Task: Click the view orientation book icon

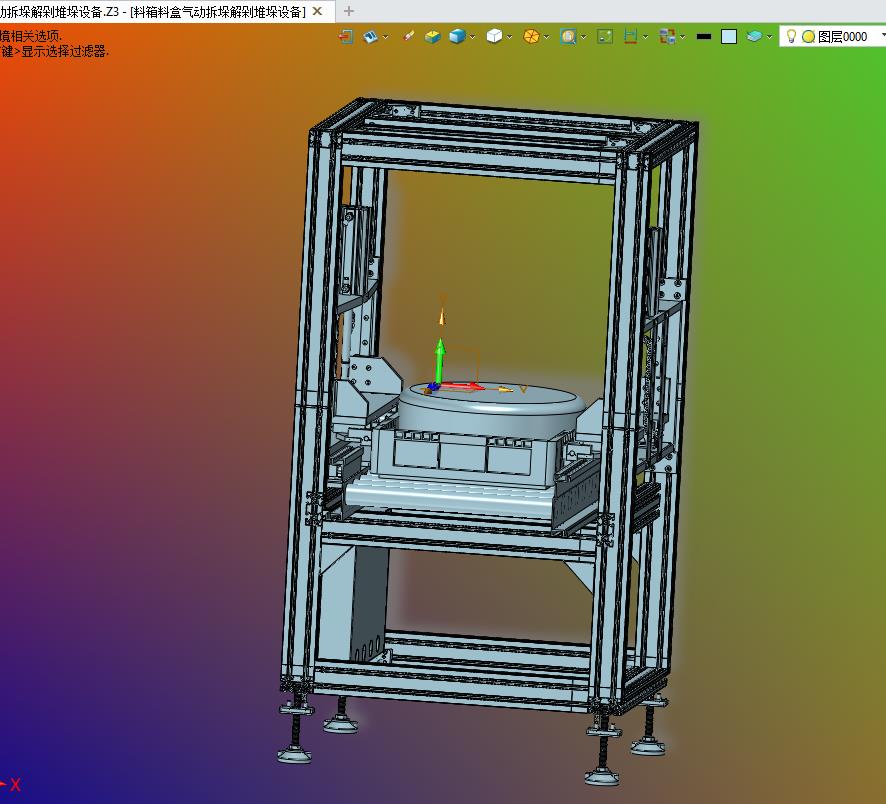Action: pyautogui.click(x=370, y=37)
